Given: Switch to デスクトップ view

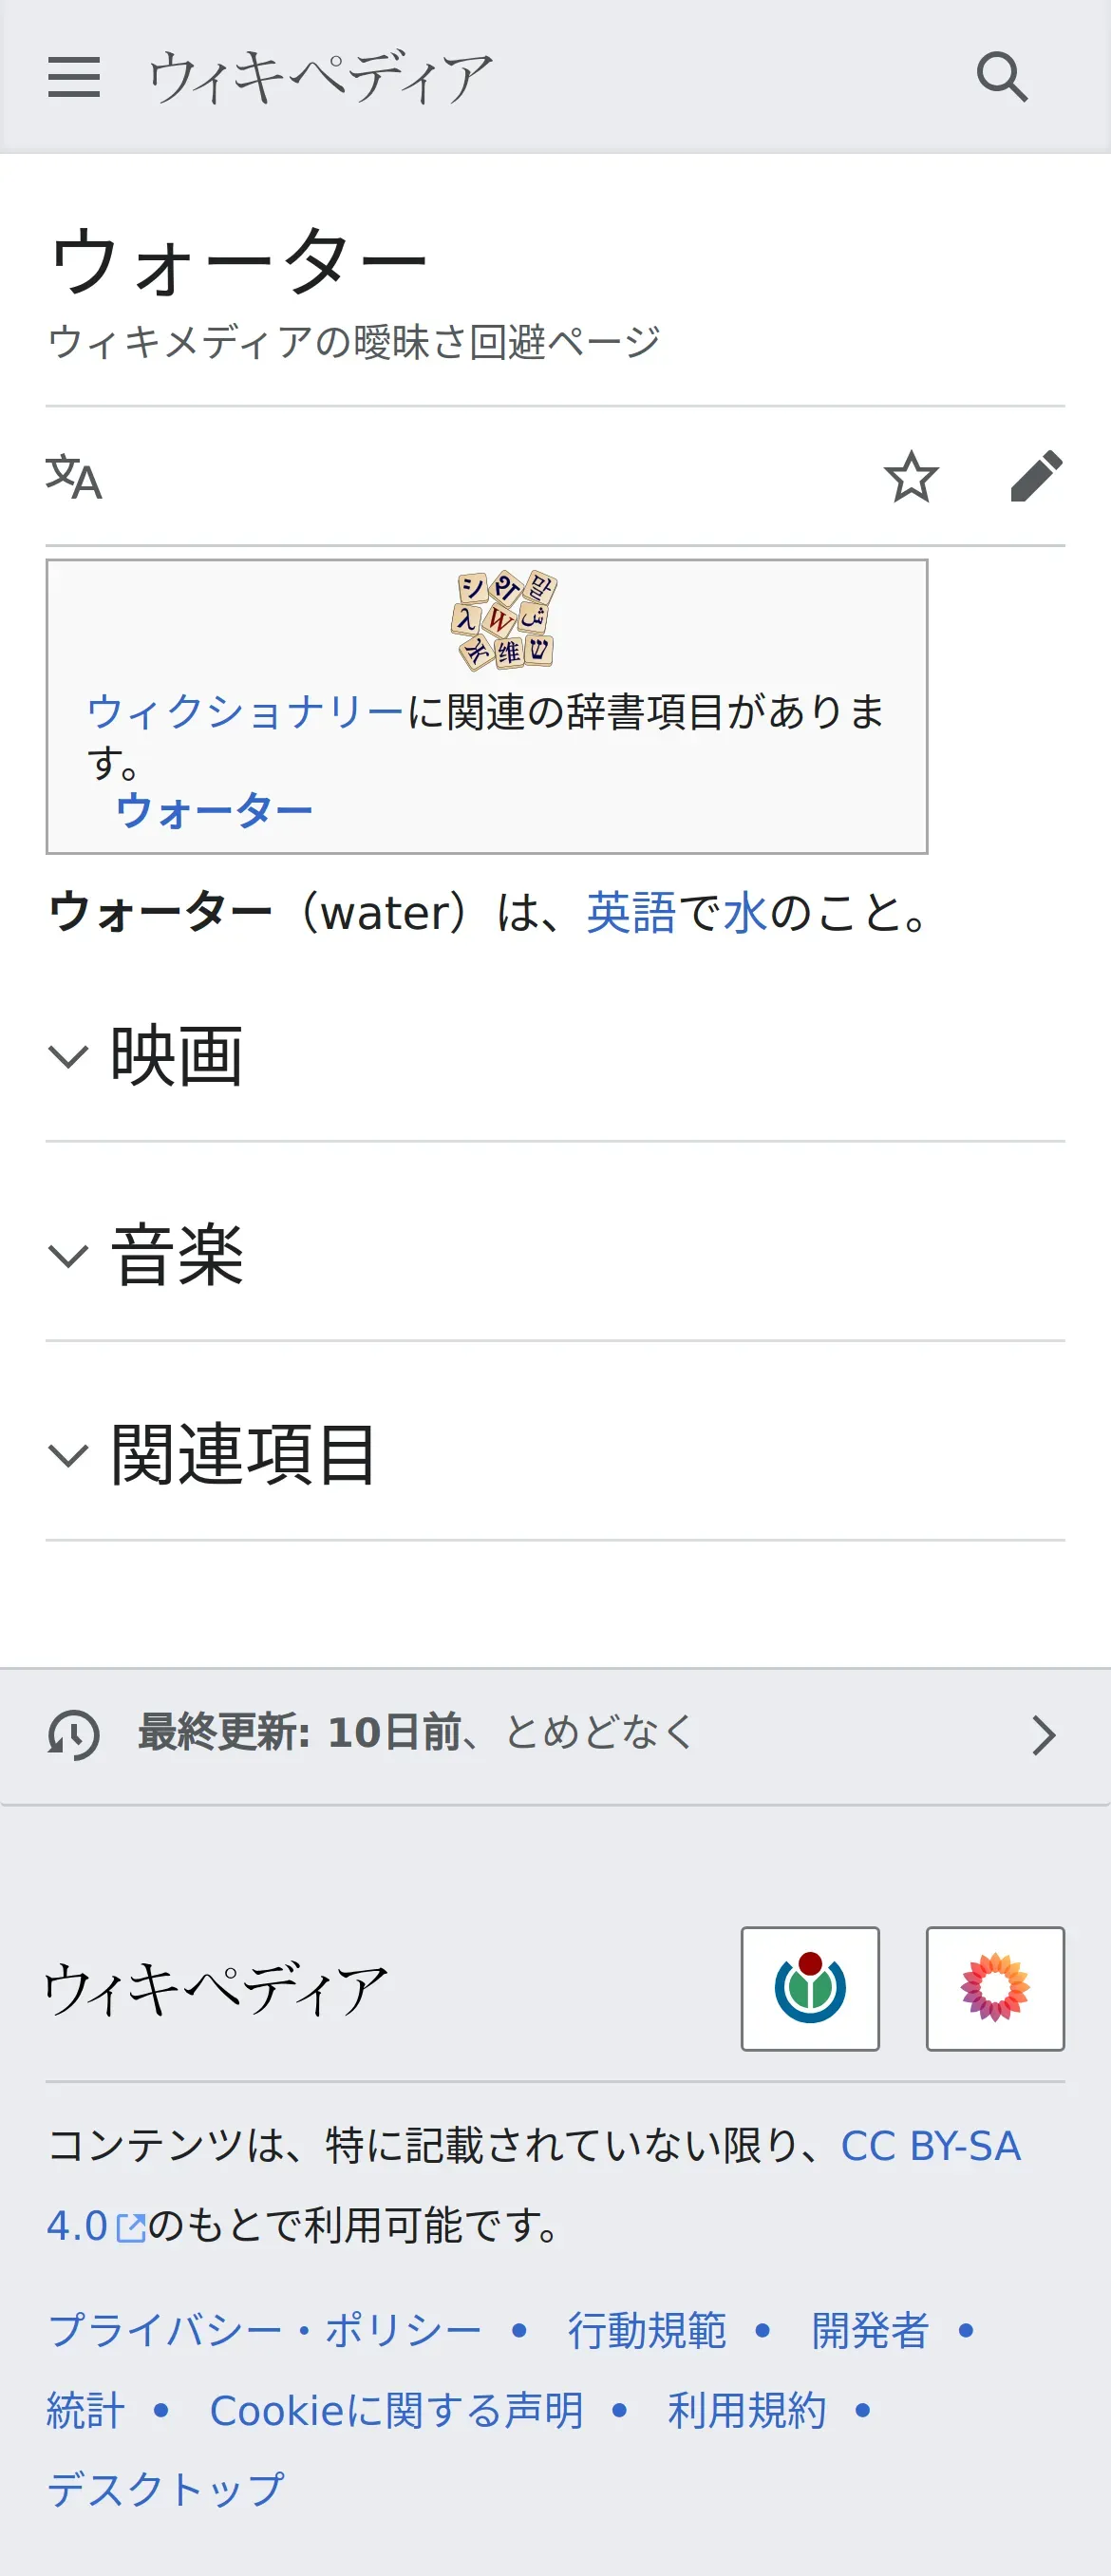Looking at the screenshot, I should [166, 2489].
